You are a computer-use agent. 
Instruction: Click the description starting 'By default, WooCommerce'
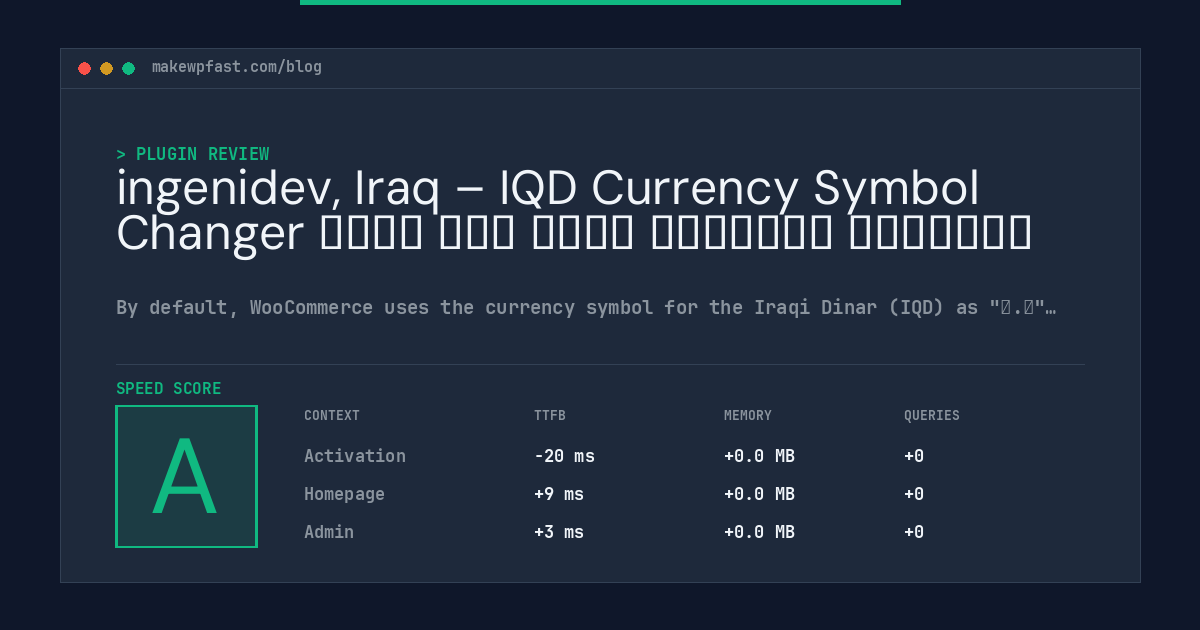(586, 307)
